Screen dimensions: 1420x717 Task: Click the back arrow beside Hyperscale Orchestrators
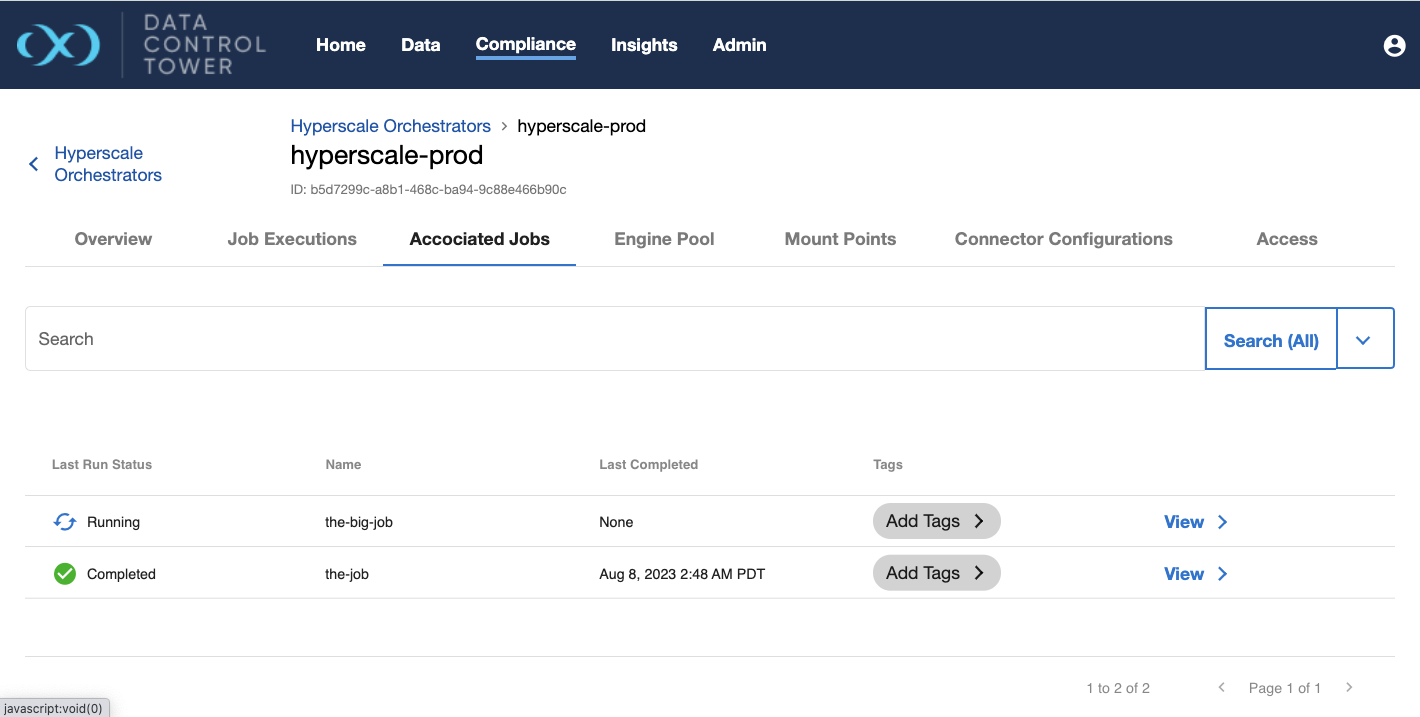pyautogui.click(x=34, y=164)
